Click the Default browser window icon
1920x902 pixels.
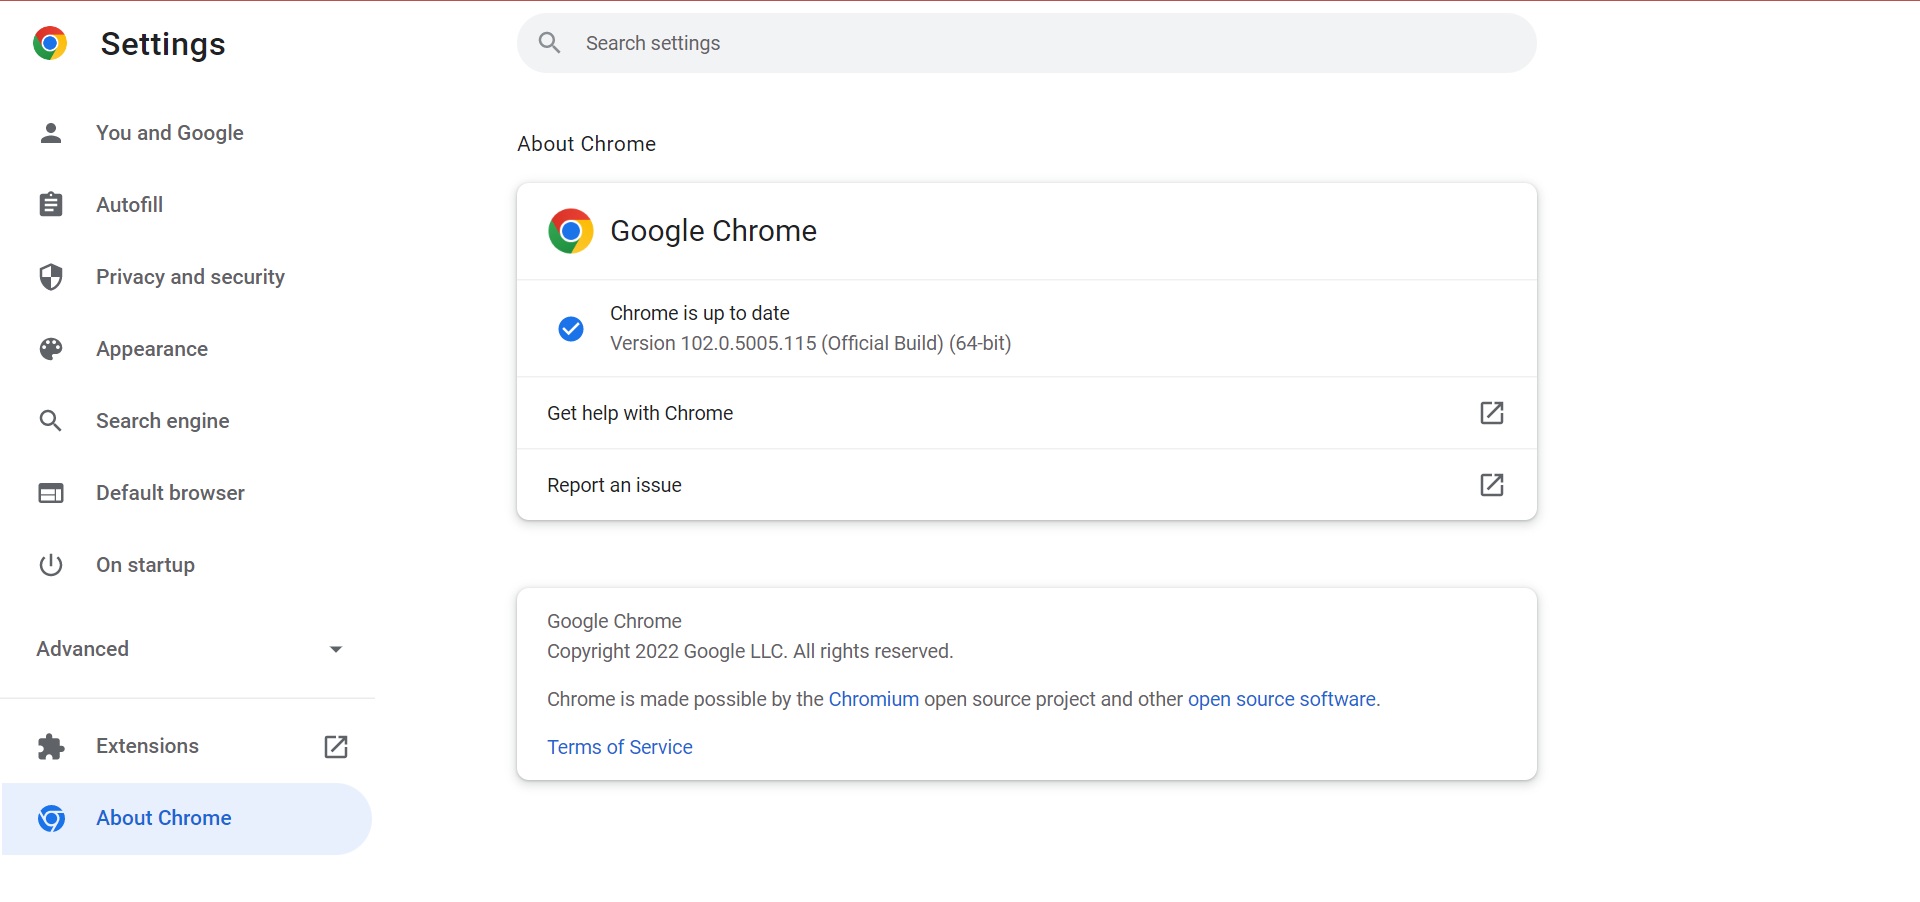point(51,493)
